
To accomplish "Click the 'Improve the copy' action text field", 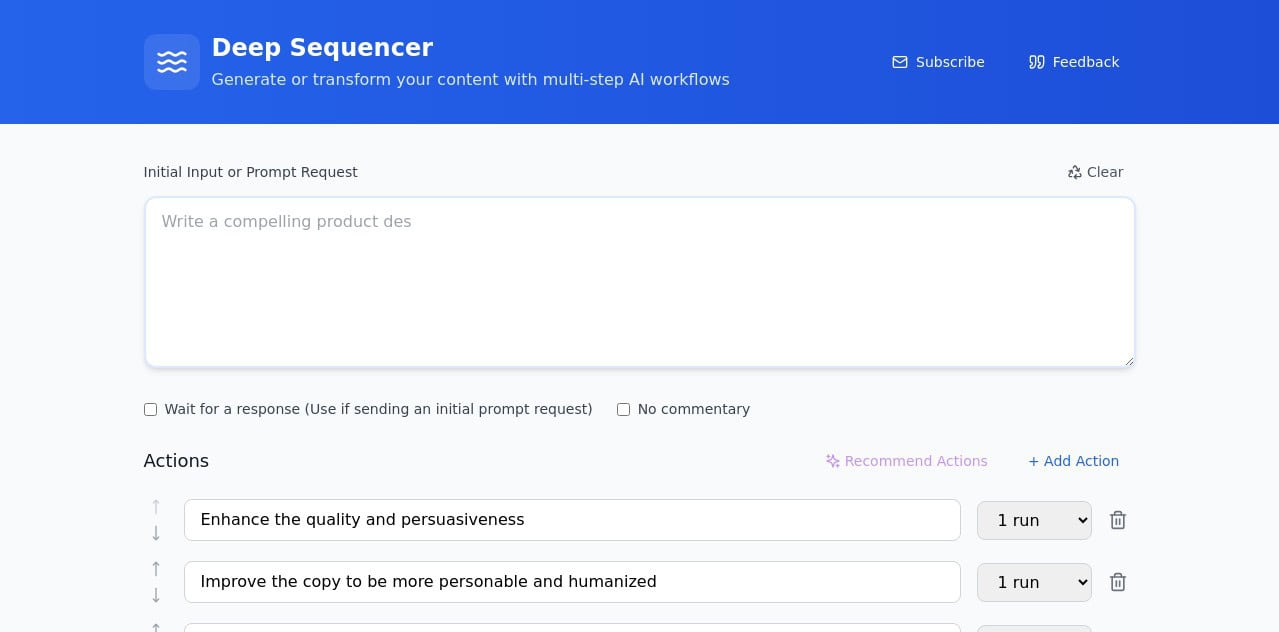I will click(572, 582).
